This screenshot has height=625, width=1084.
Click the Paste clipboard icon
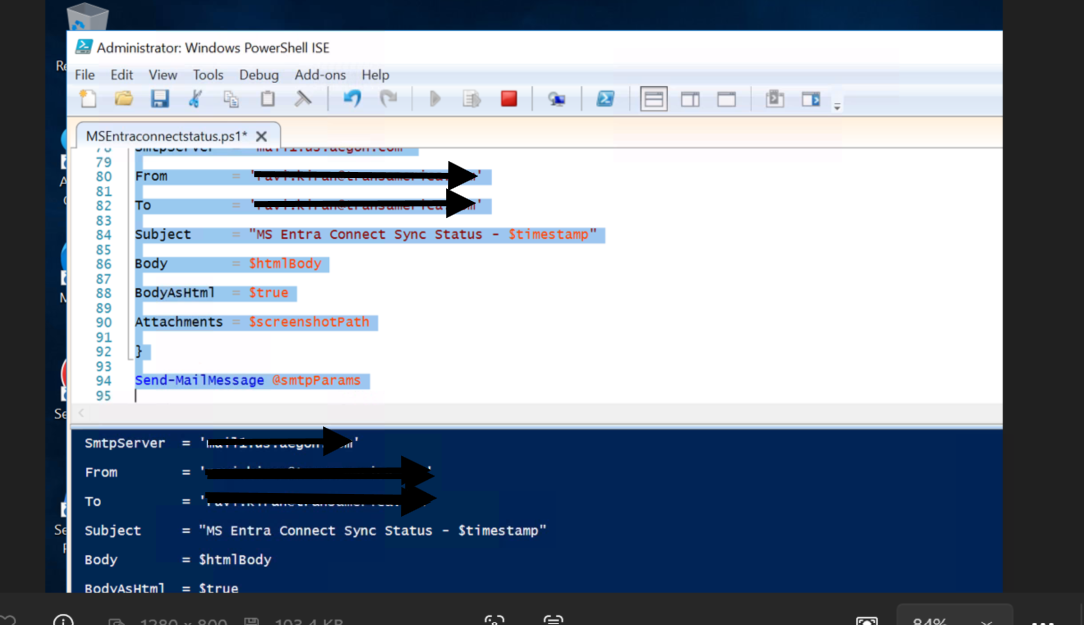click(268, 99)
